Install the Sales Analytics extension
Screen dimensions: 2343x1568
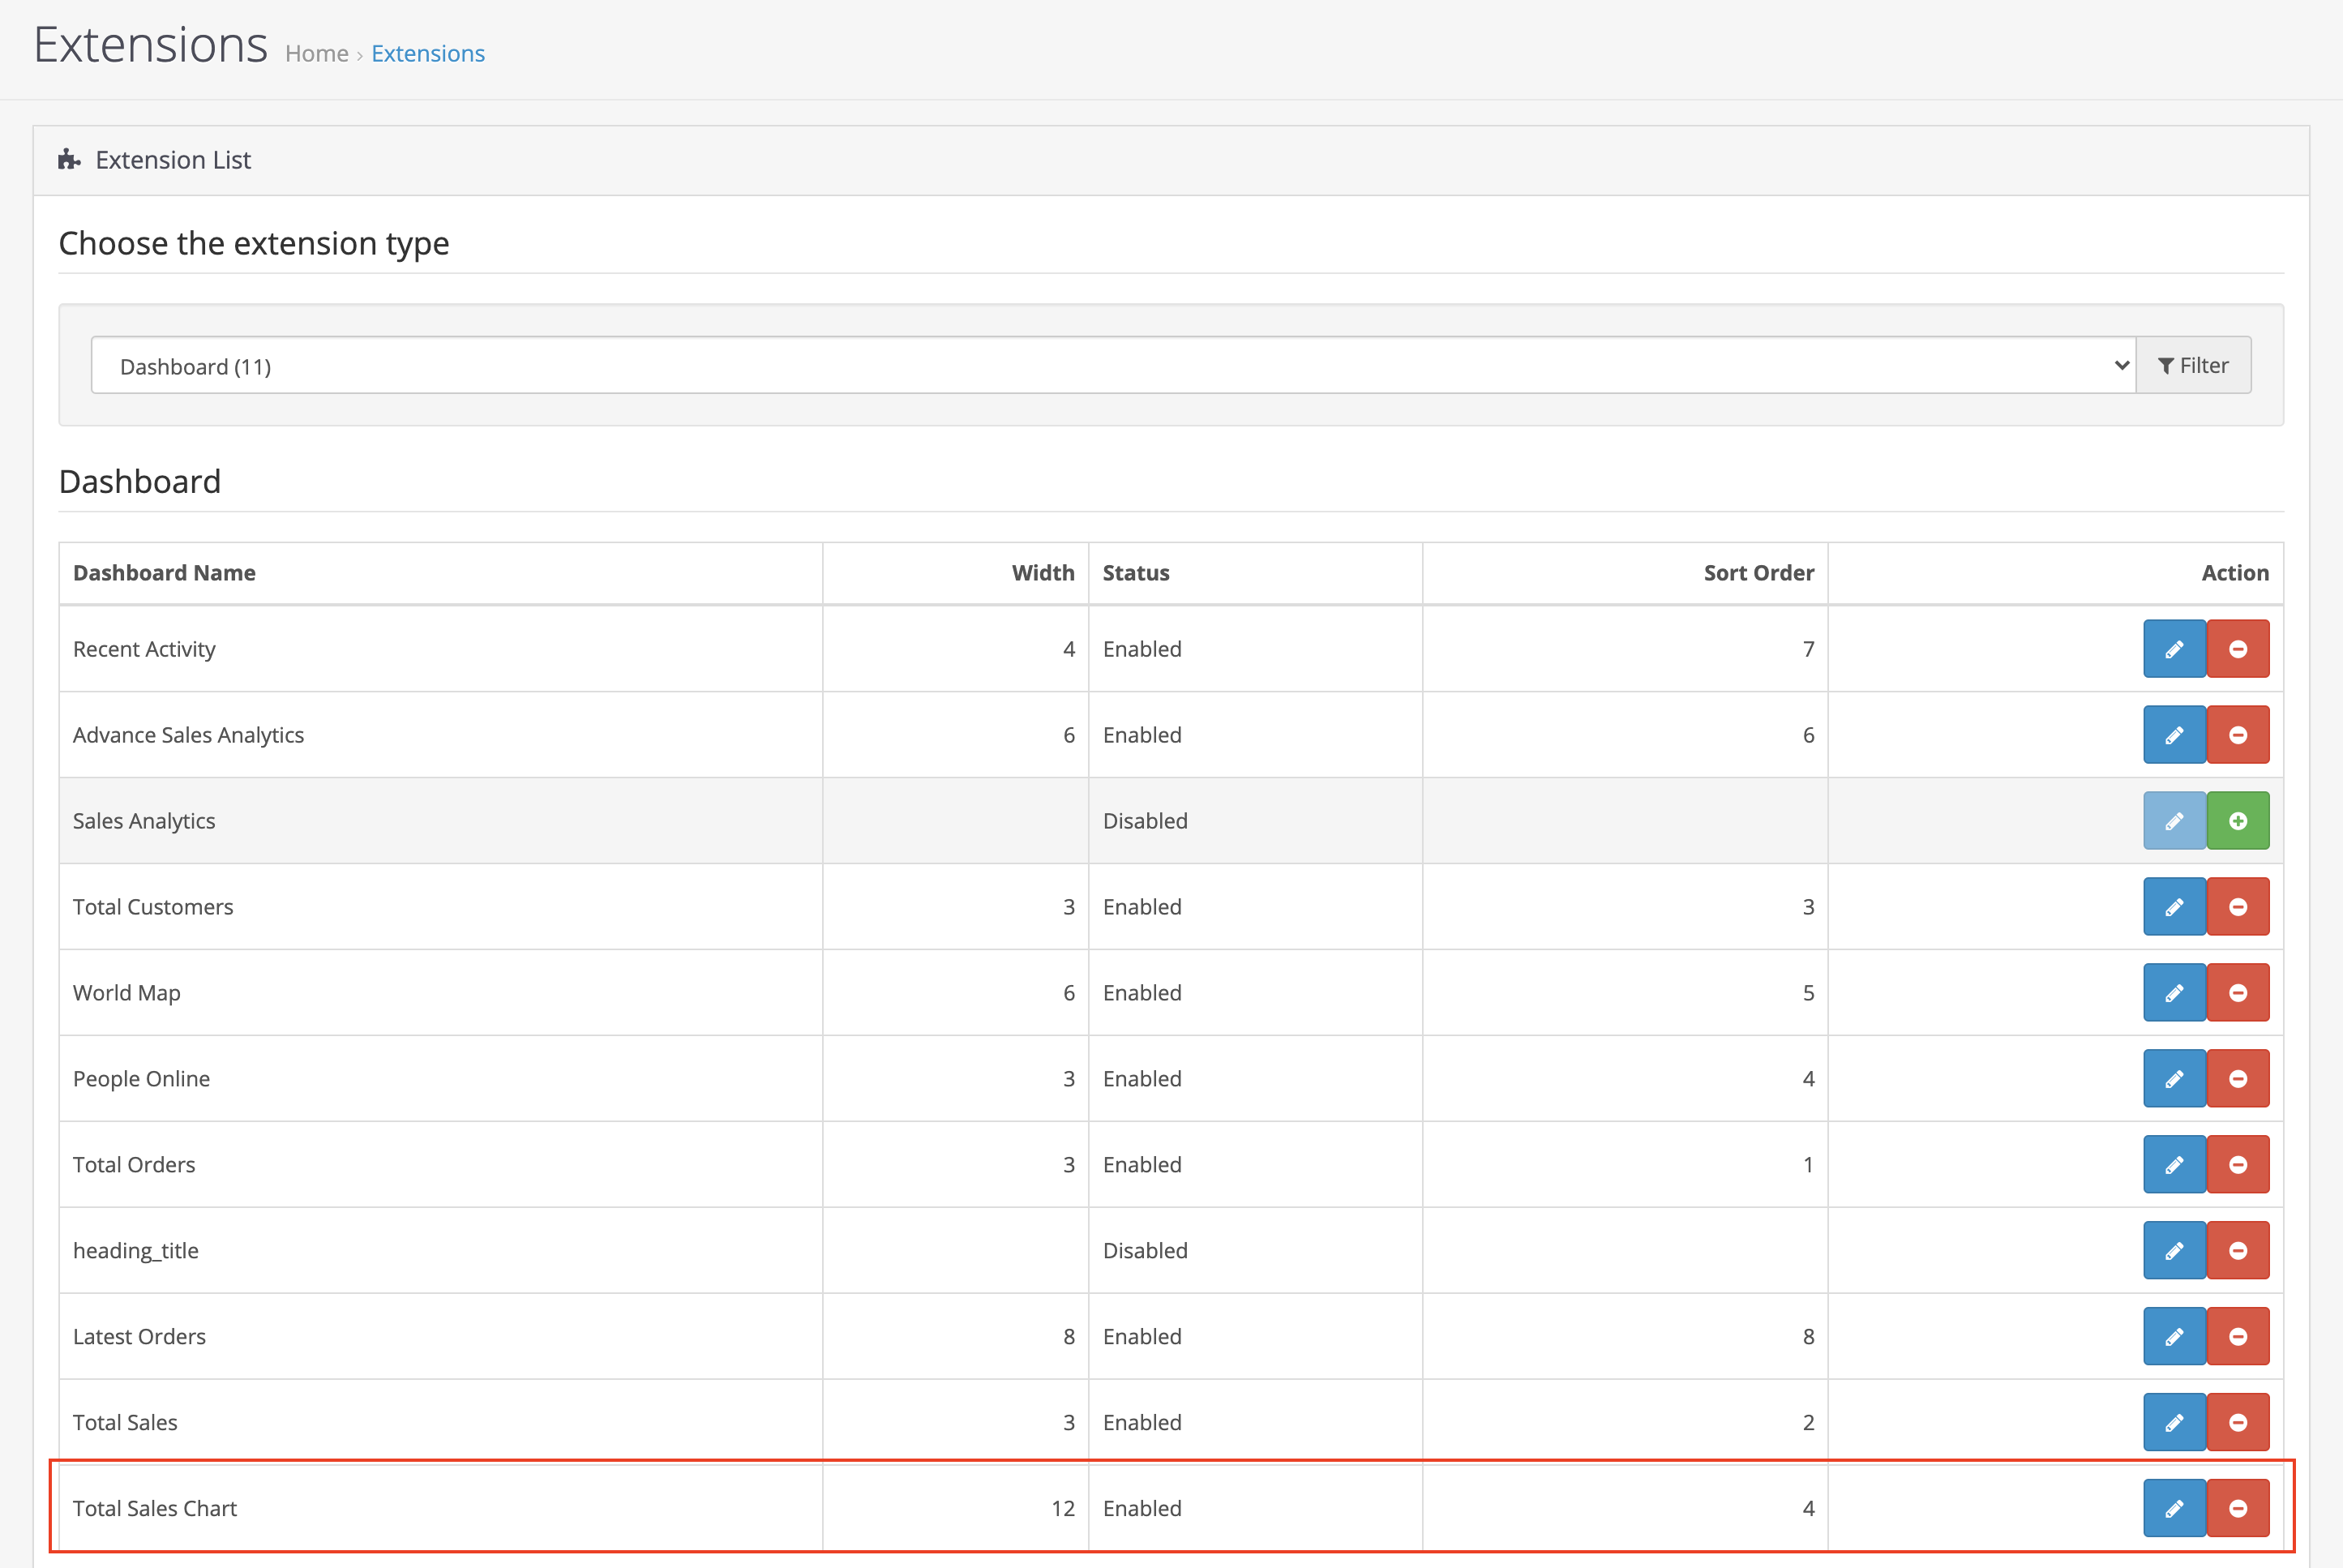[2237, 821]
